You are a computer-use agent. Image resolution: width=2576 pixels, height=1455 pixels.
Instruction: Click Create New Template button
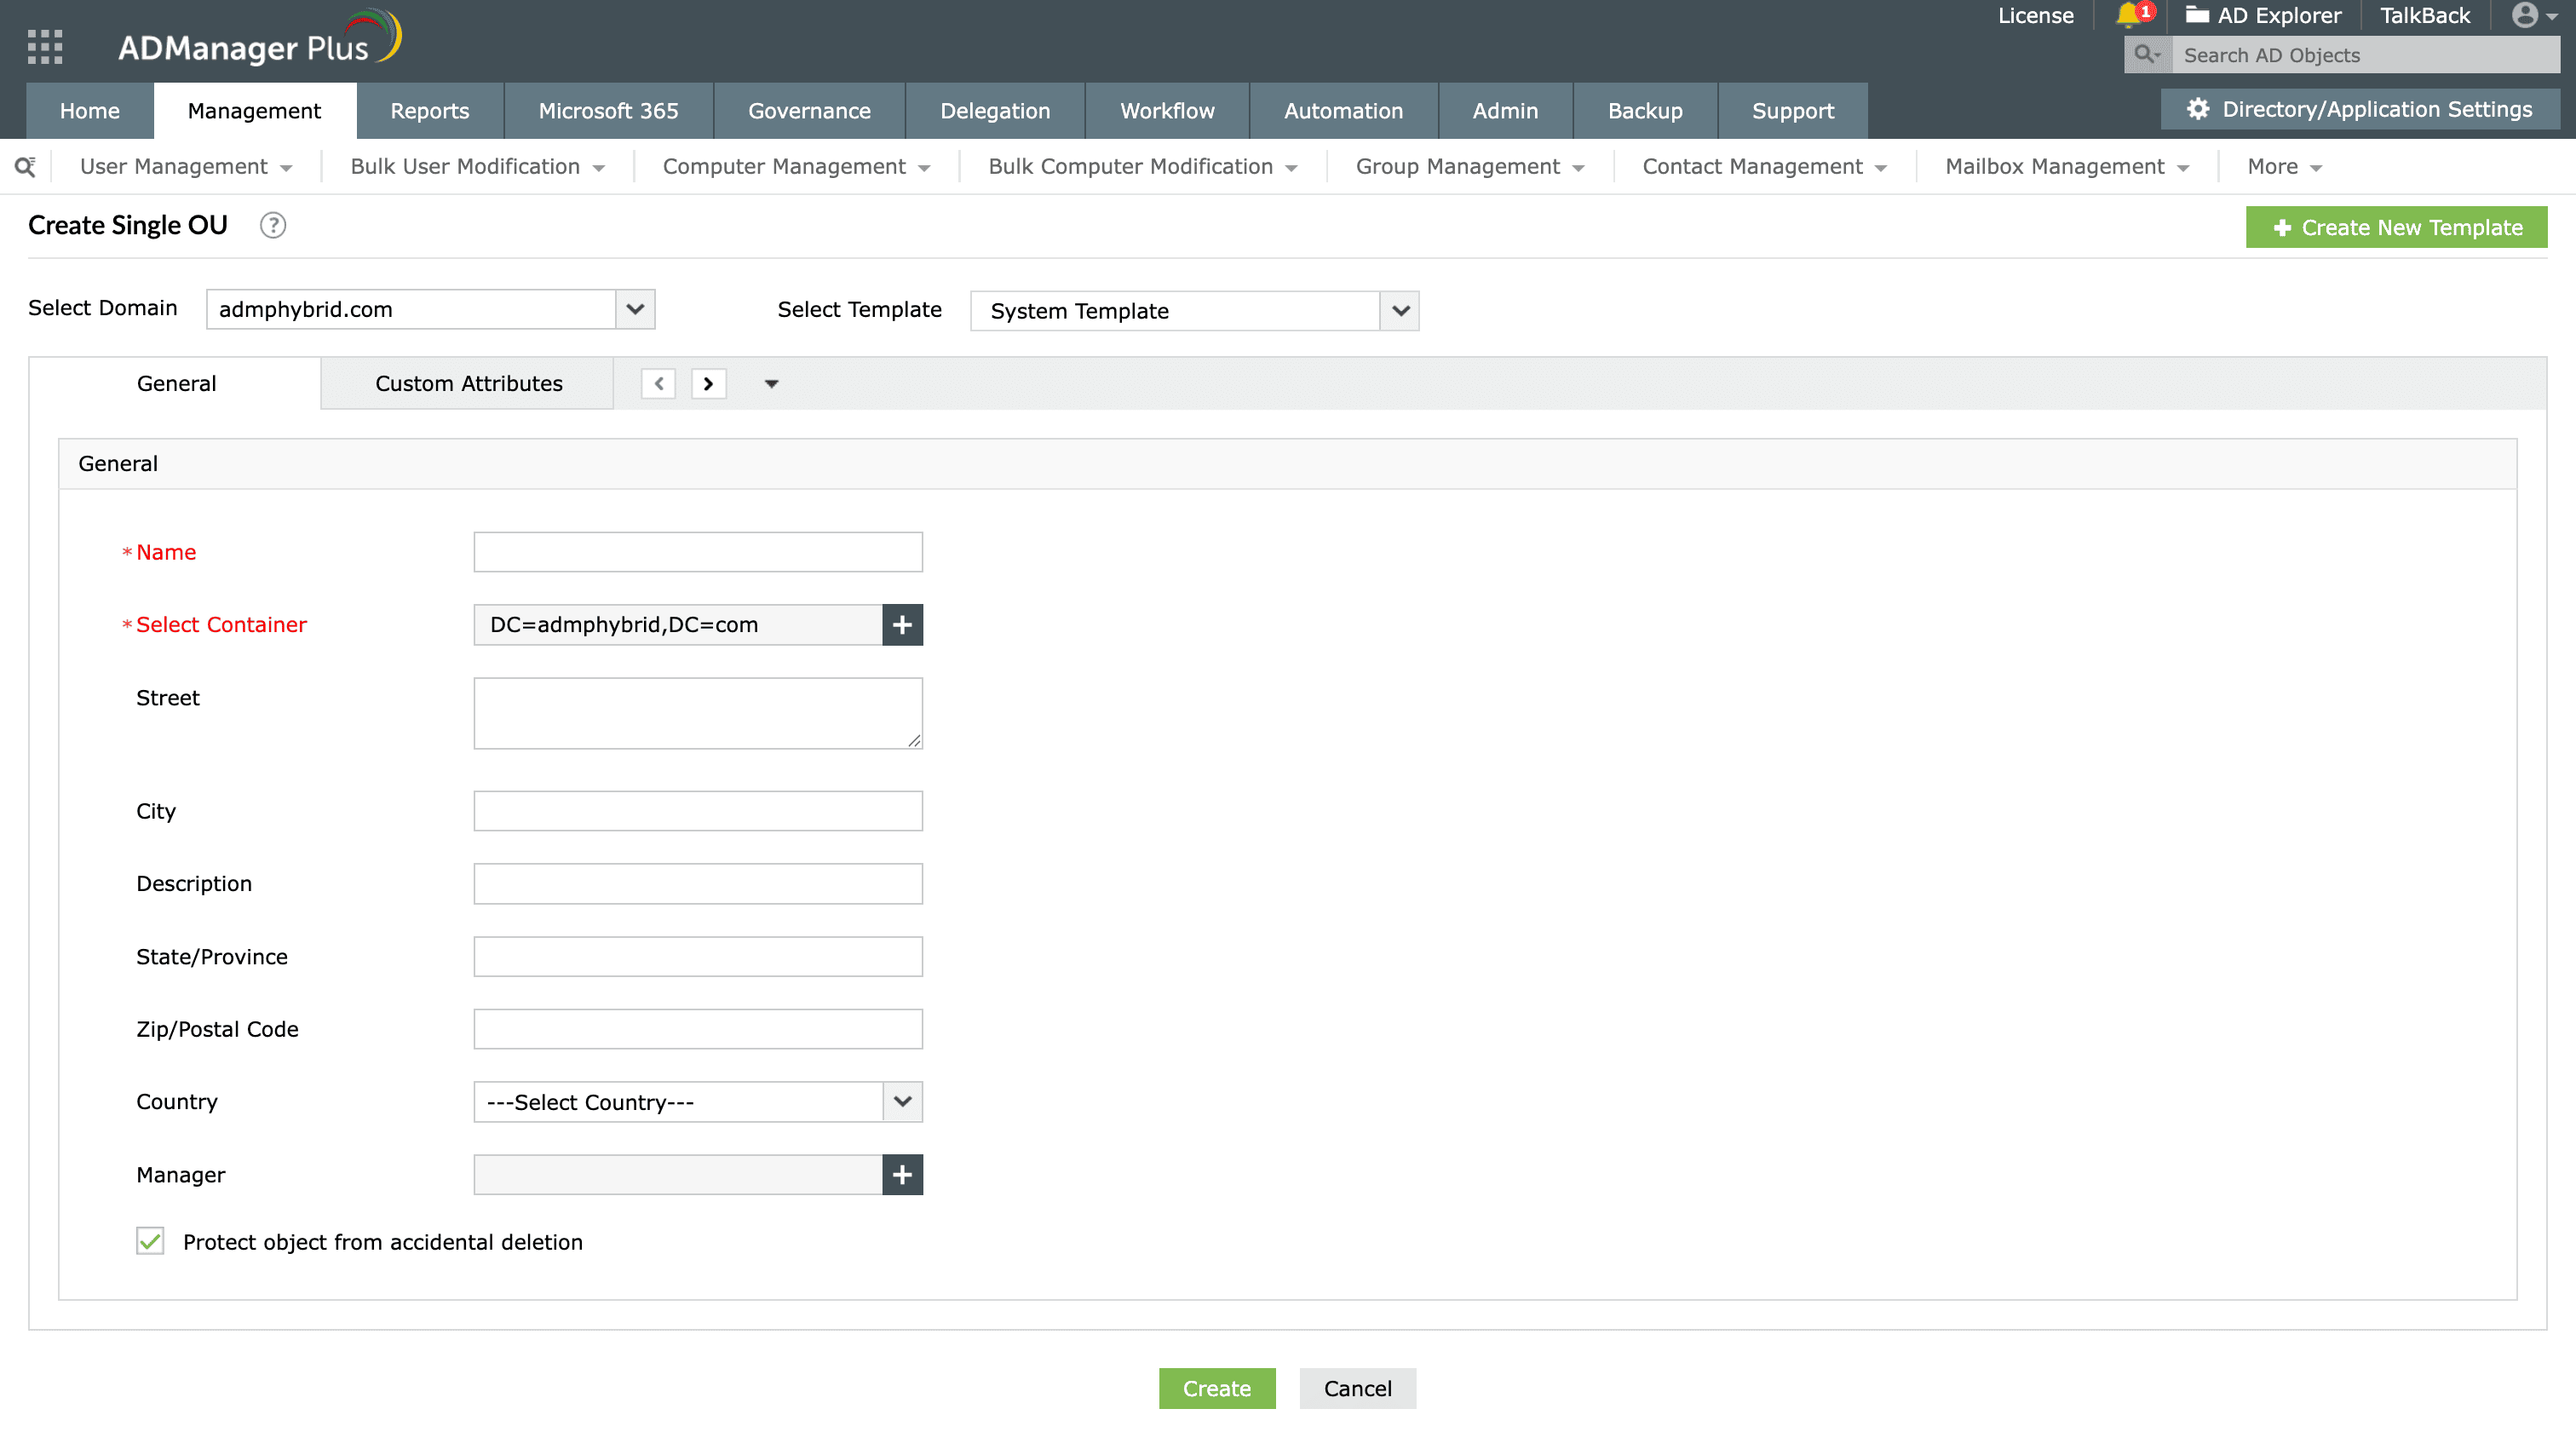(x=2396, y=227)
